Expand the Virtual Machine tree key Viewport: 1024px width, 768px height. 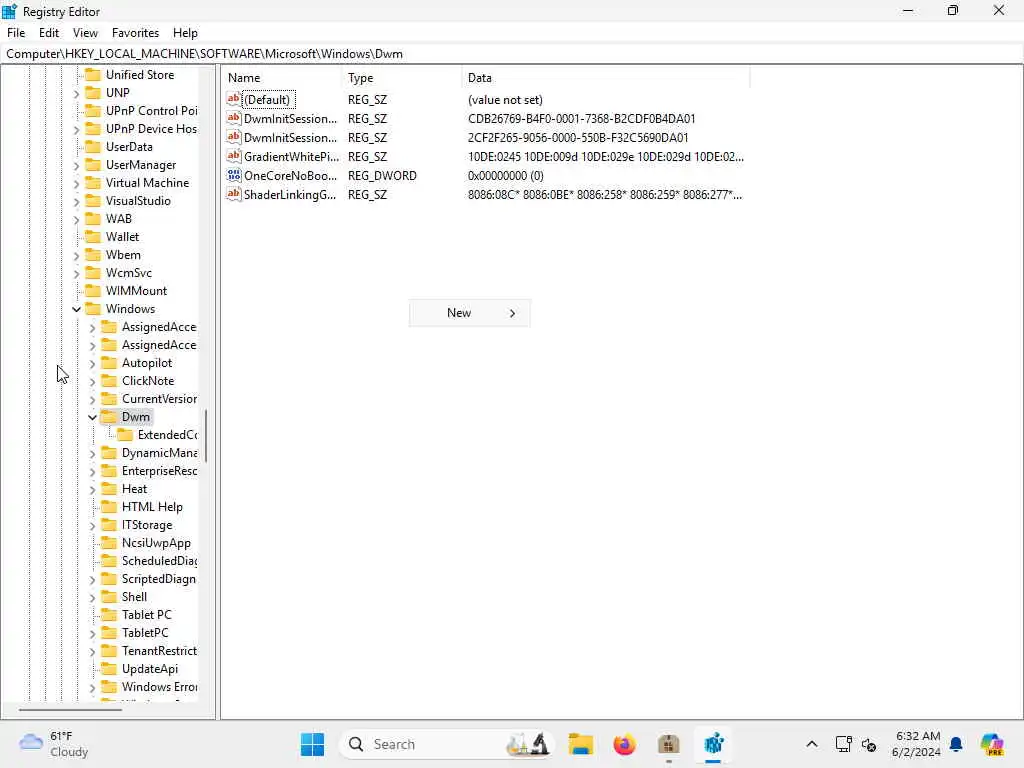point(76,184)
